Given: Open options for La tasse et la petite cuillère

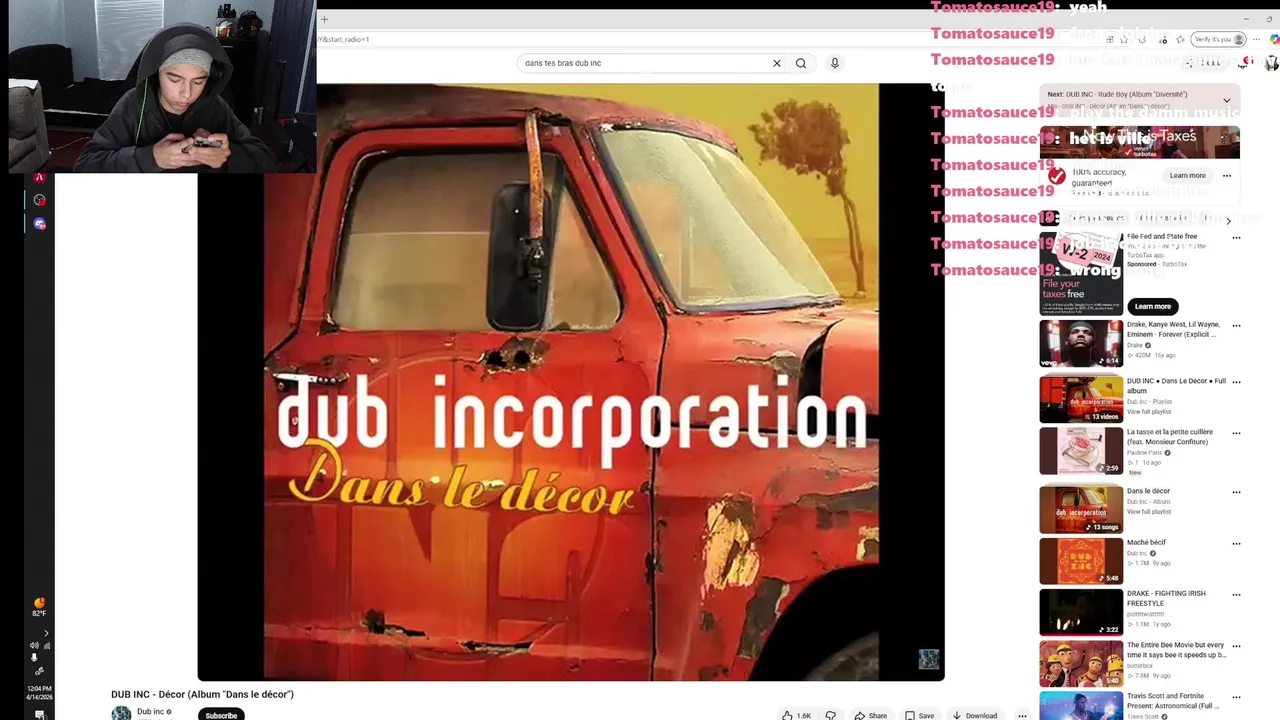Looking at the screenshot, I should (x=1236, y=433).
